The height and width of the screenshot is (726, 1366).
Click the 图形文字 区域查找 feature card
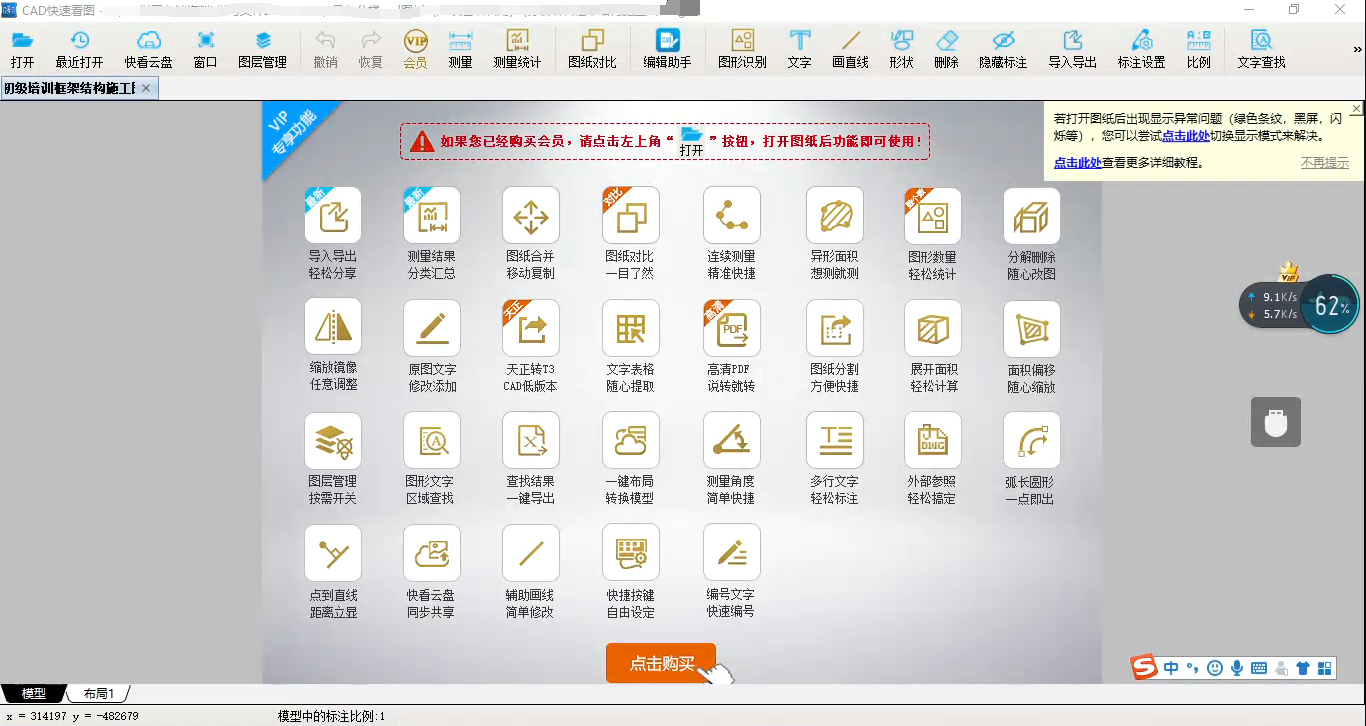click(x=432, y=459)
